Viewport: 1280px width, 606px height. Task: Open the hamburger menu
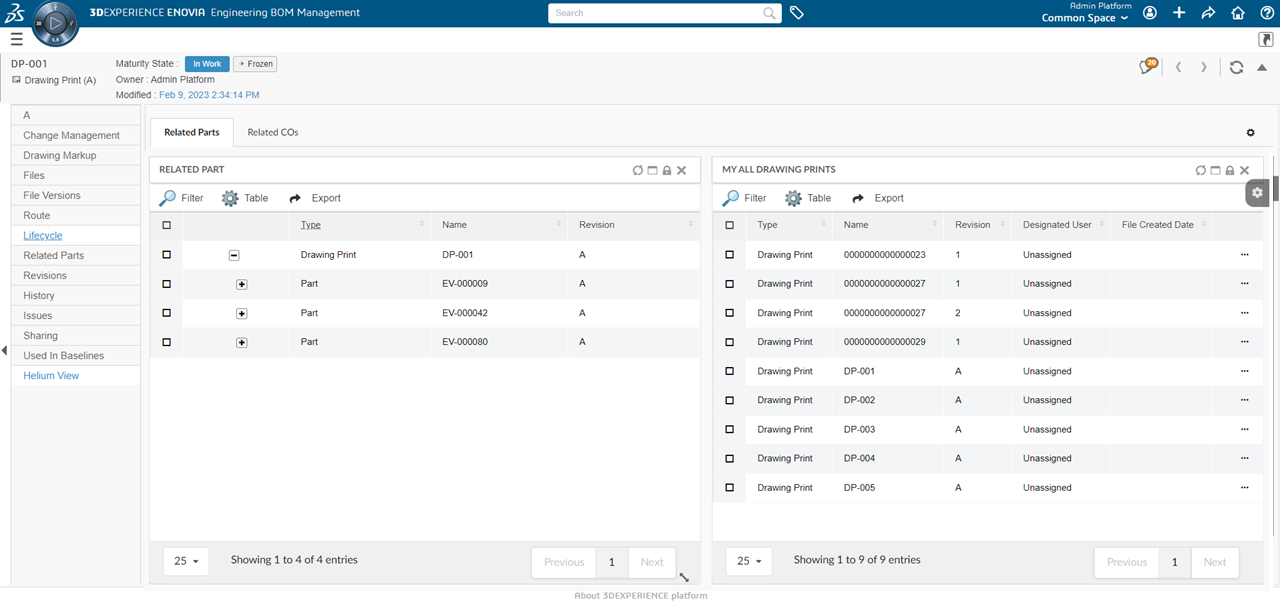tap(16, 39)
